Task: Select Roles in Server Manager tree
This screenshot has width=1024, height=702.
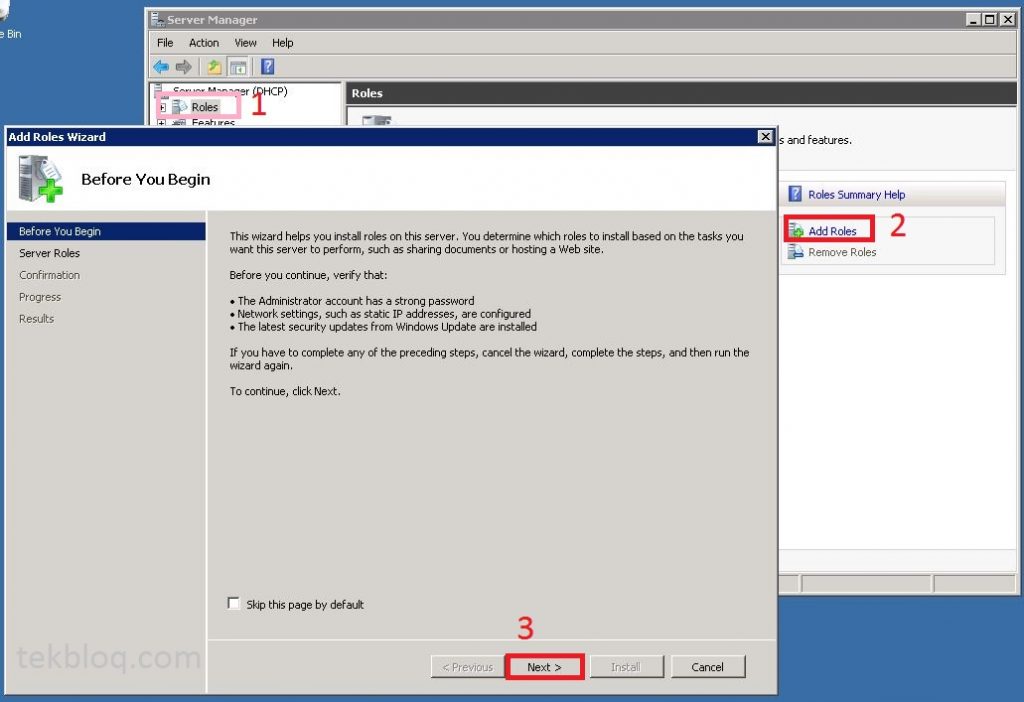Action: click(204, 106)
